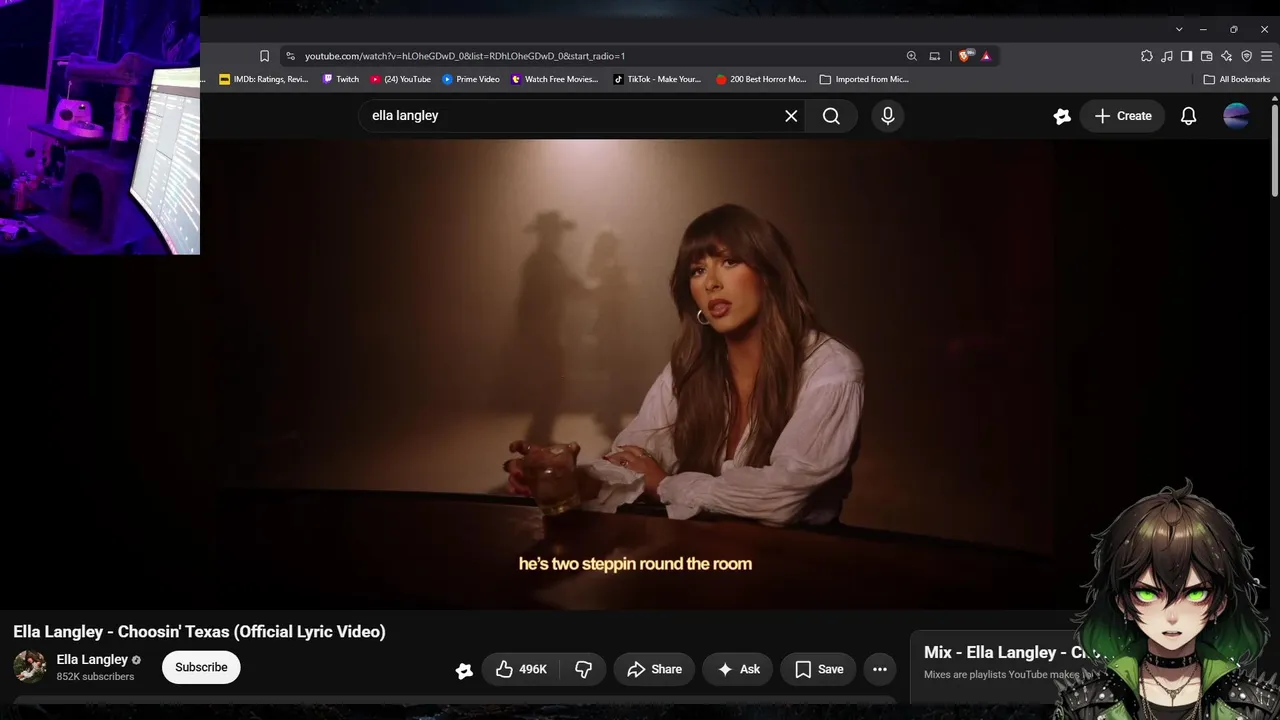Image resolution: width=1280 pixels, height=720 pixels.
Task: Open the browser extensions puzzle icon
Action: pos(1147,56)
